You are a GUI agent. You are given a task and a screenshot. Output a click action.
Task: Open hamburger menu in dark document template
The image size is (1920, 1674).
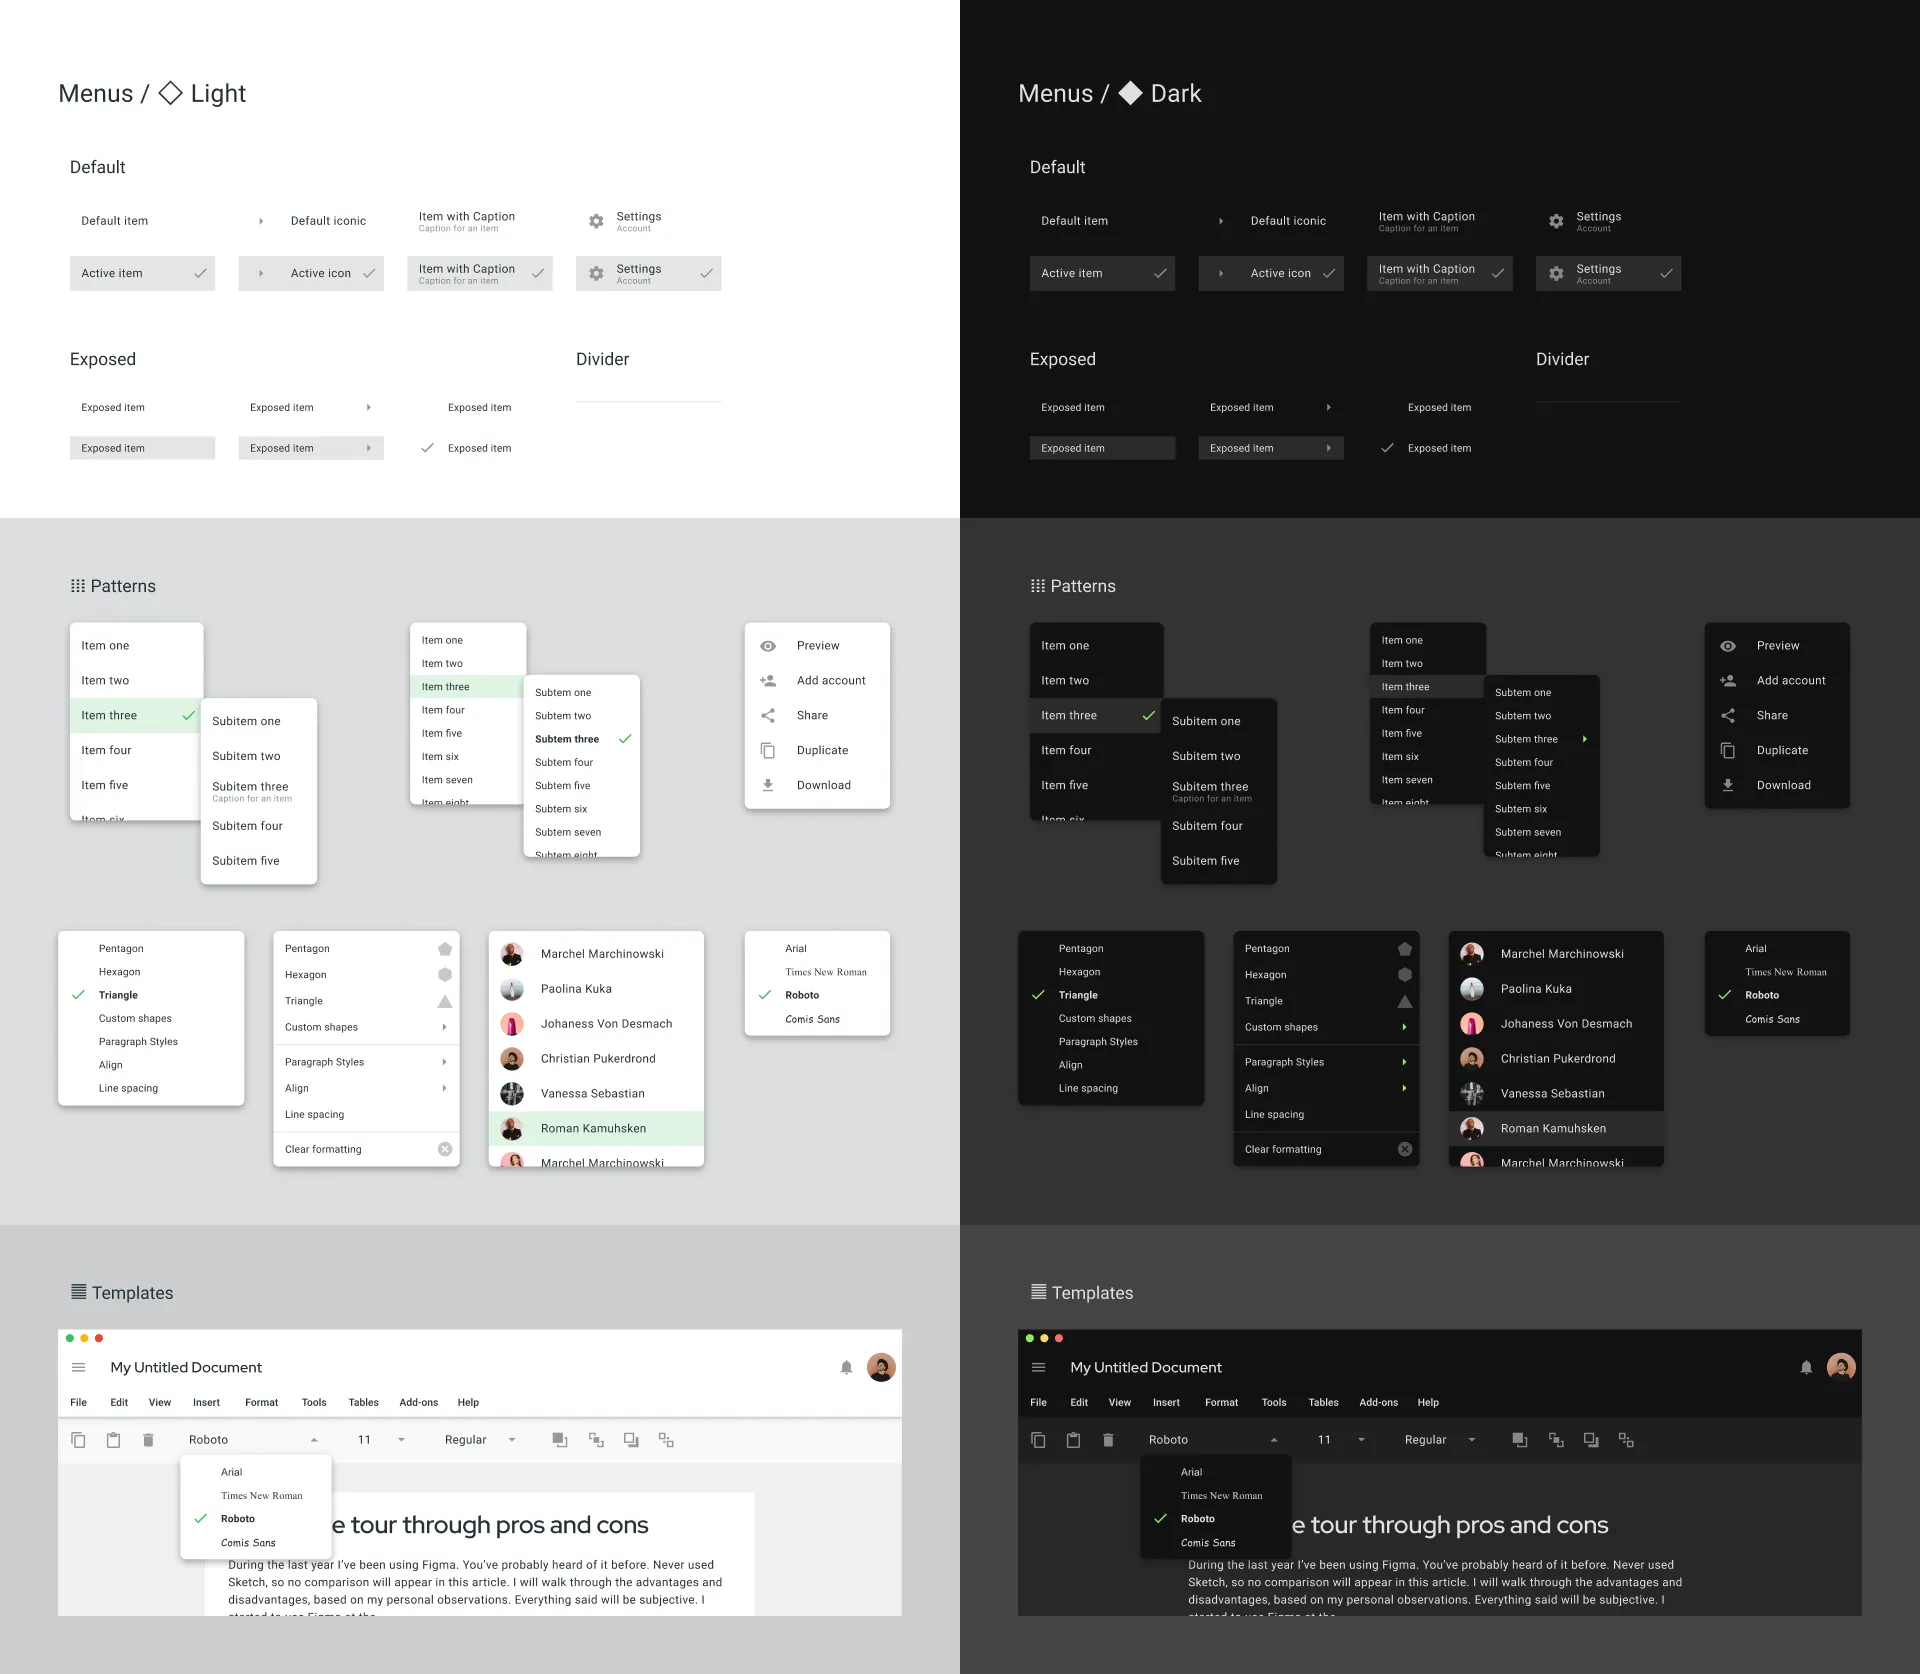point(1038,1367)
